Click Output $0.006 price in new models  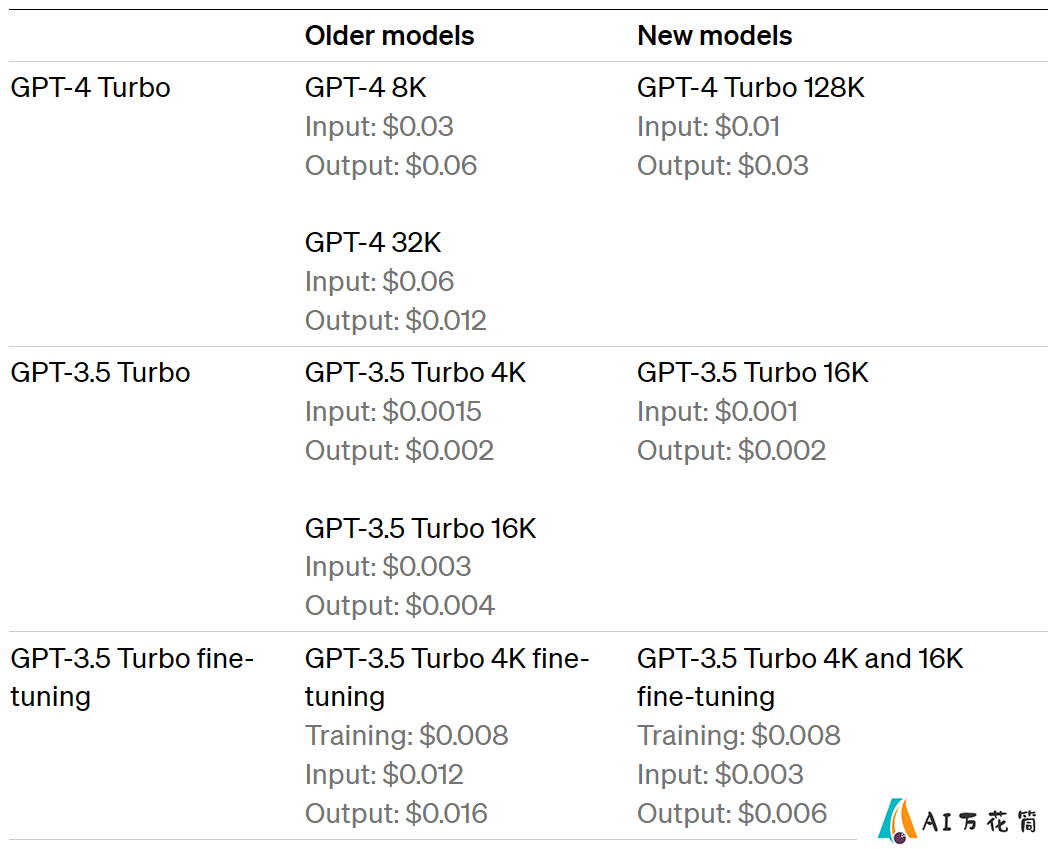[732, 814]
